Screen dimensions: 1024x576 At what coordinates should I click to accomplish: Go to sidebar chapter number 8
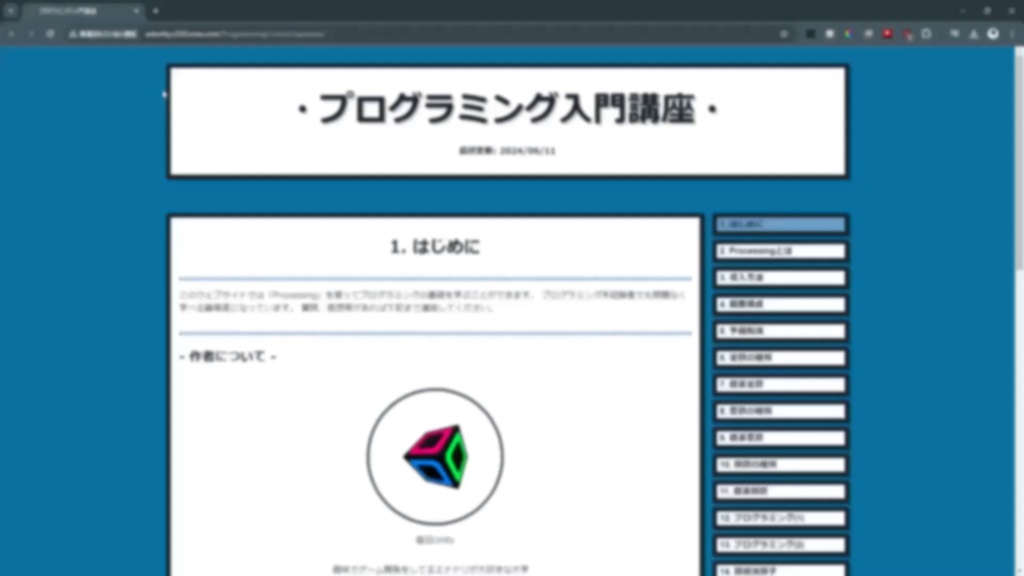click(x=780, y=411)
